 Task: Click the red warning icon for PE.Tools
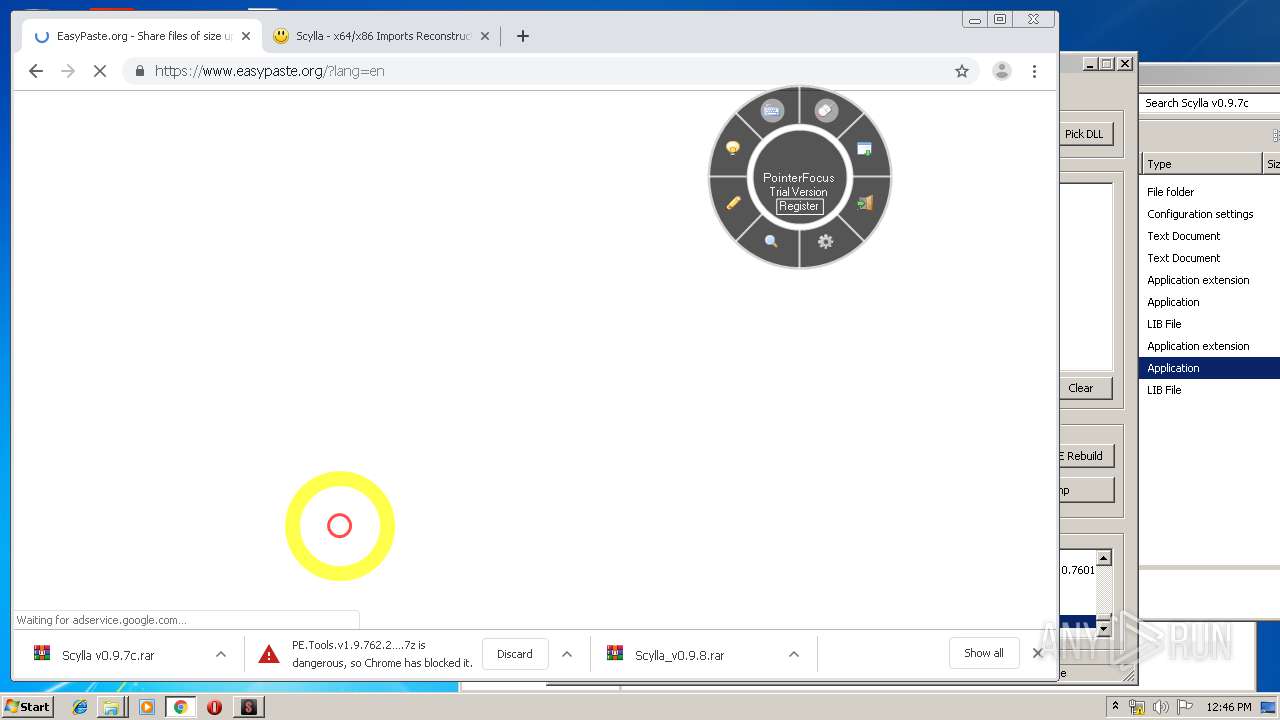(x=268, y=654)
